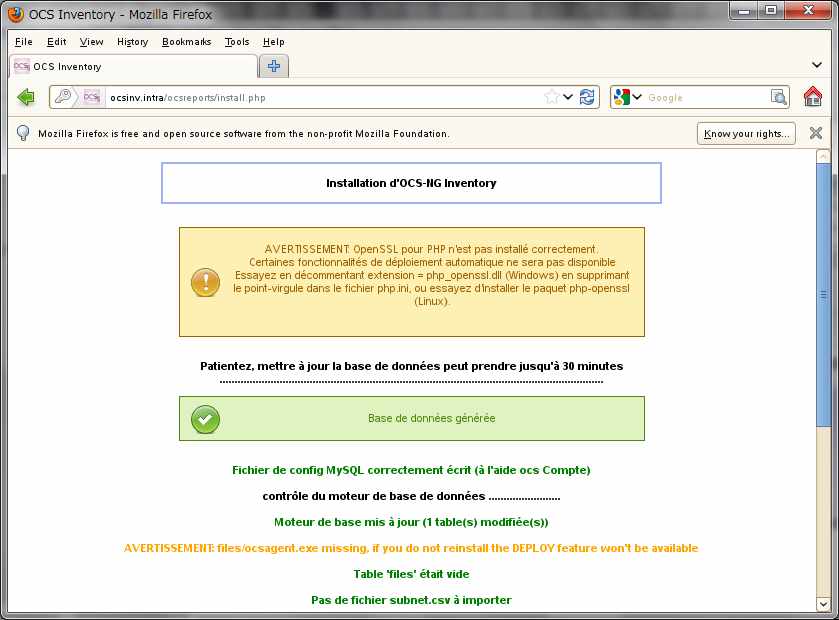Viewport: 839px width, 620px height.
Task: Click 'Fichier de config MySQL correctement écrit' text
Action: coord(411,470)
